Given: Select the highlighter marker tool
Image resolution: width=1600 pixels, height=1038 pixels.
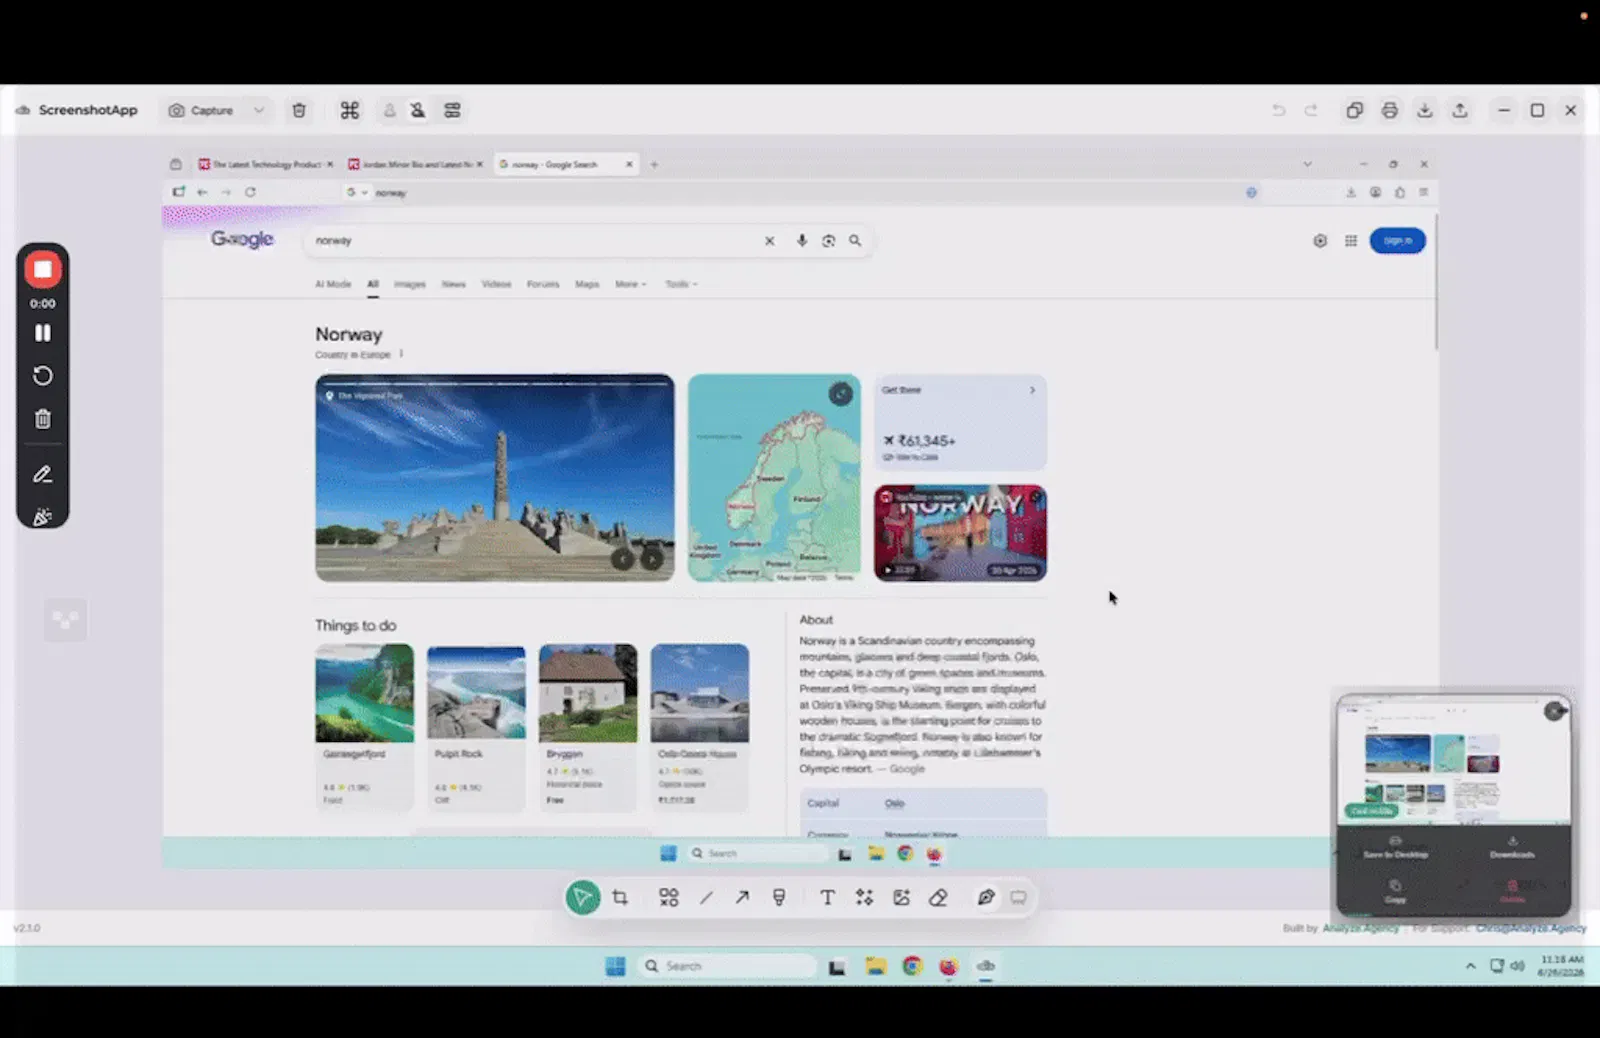Looking at the screenshot, I should pos(779,897).
